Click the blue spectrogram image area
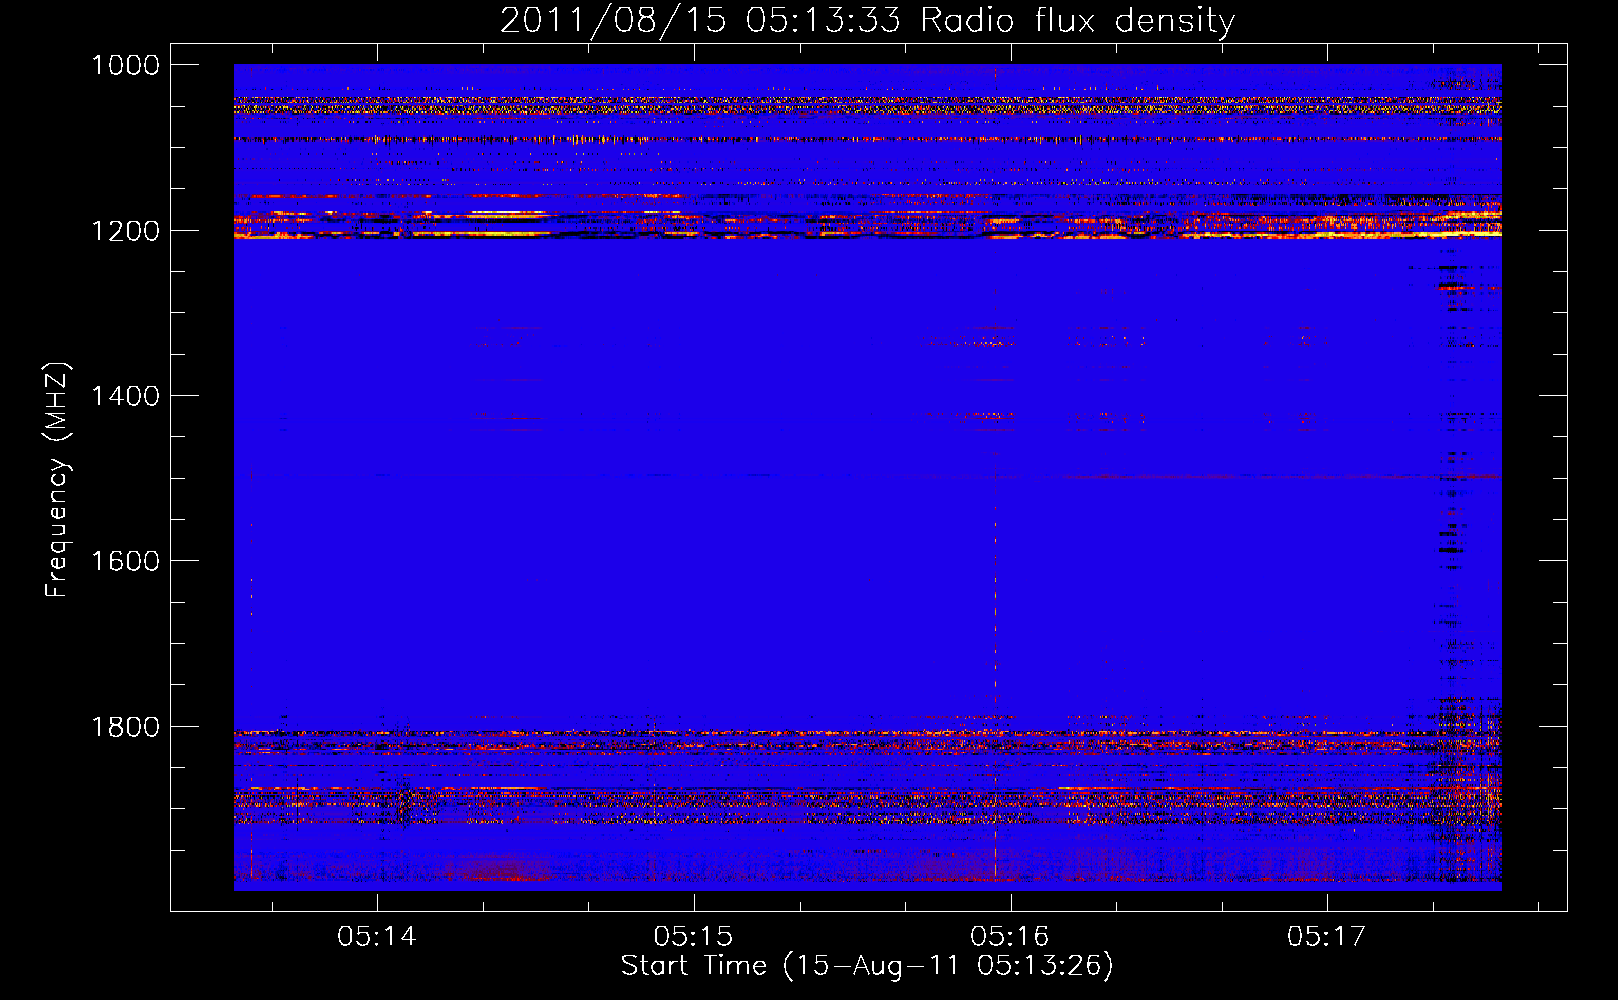 coord(868,477)
